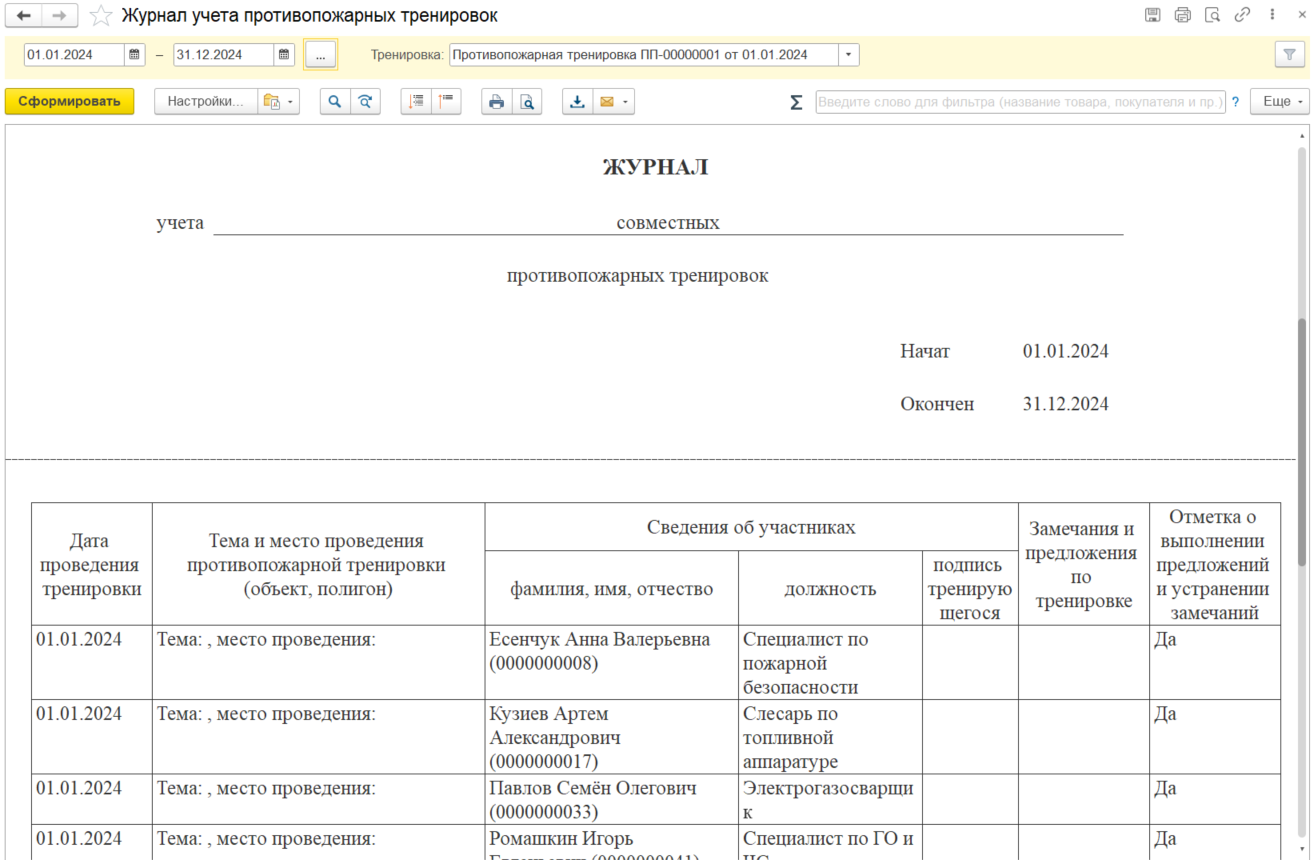Open print preview from report toolbar
Screen dimensions: 1314x865
526,102
